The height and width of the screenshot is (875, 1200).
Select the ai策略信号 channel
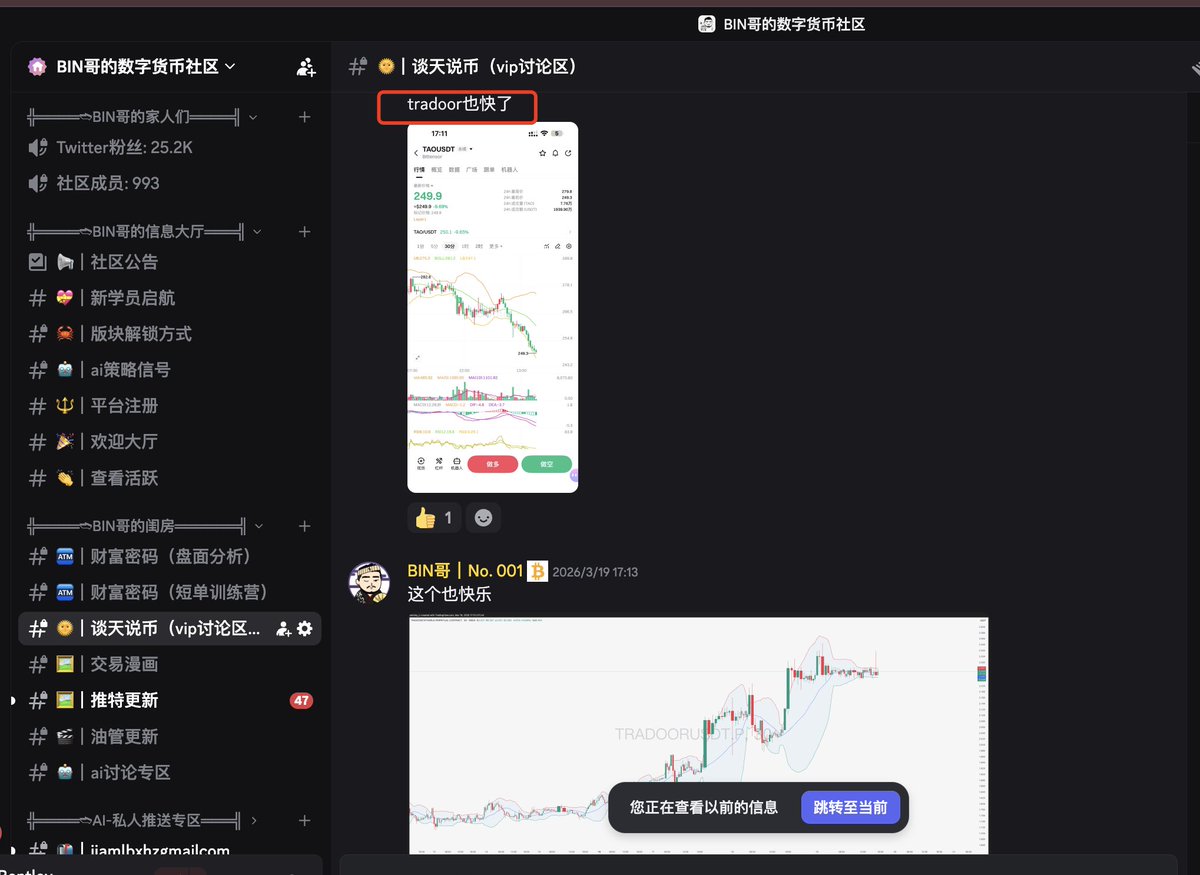tap(170, 370)
